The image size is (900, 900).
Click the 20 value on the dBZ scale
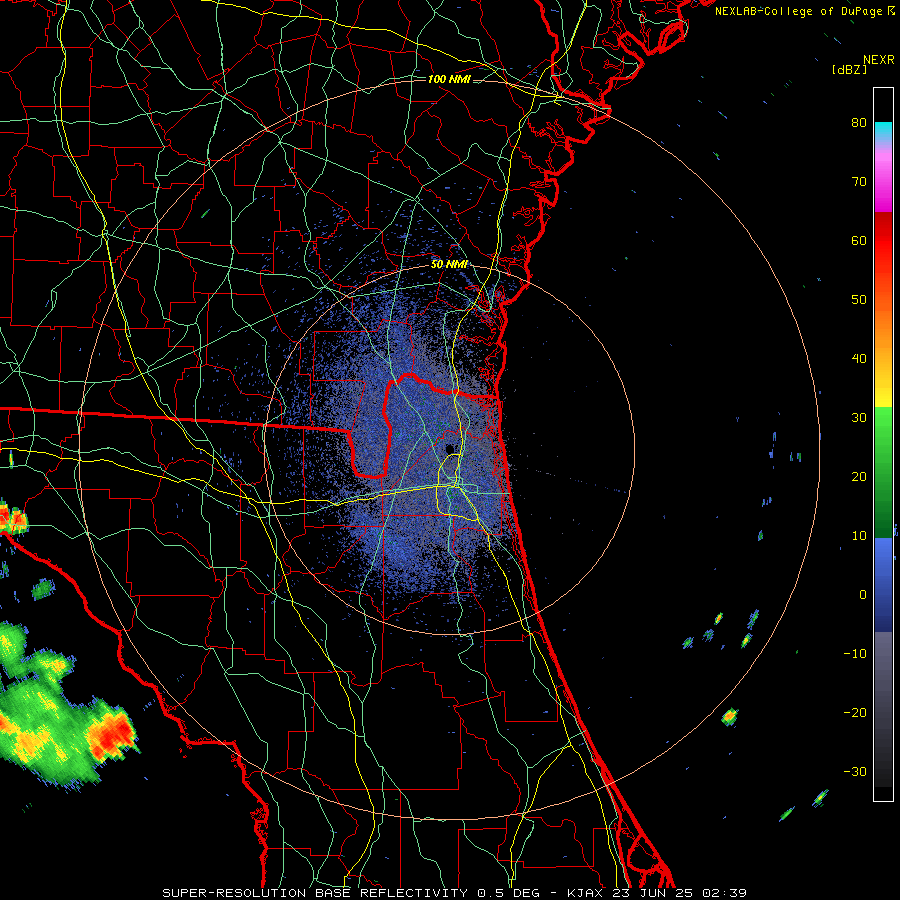[859, 477]
